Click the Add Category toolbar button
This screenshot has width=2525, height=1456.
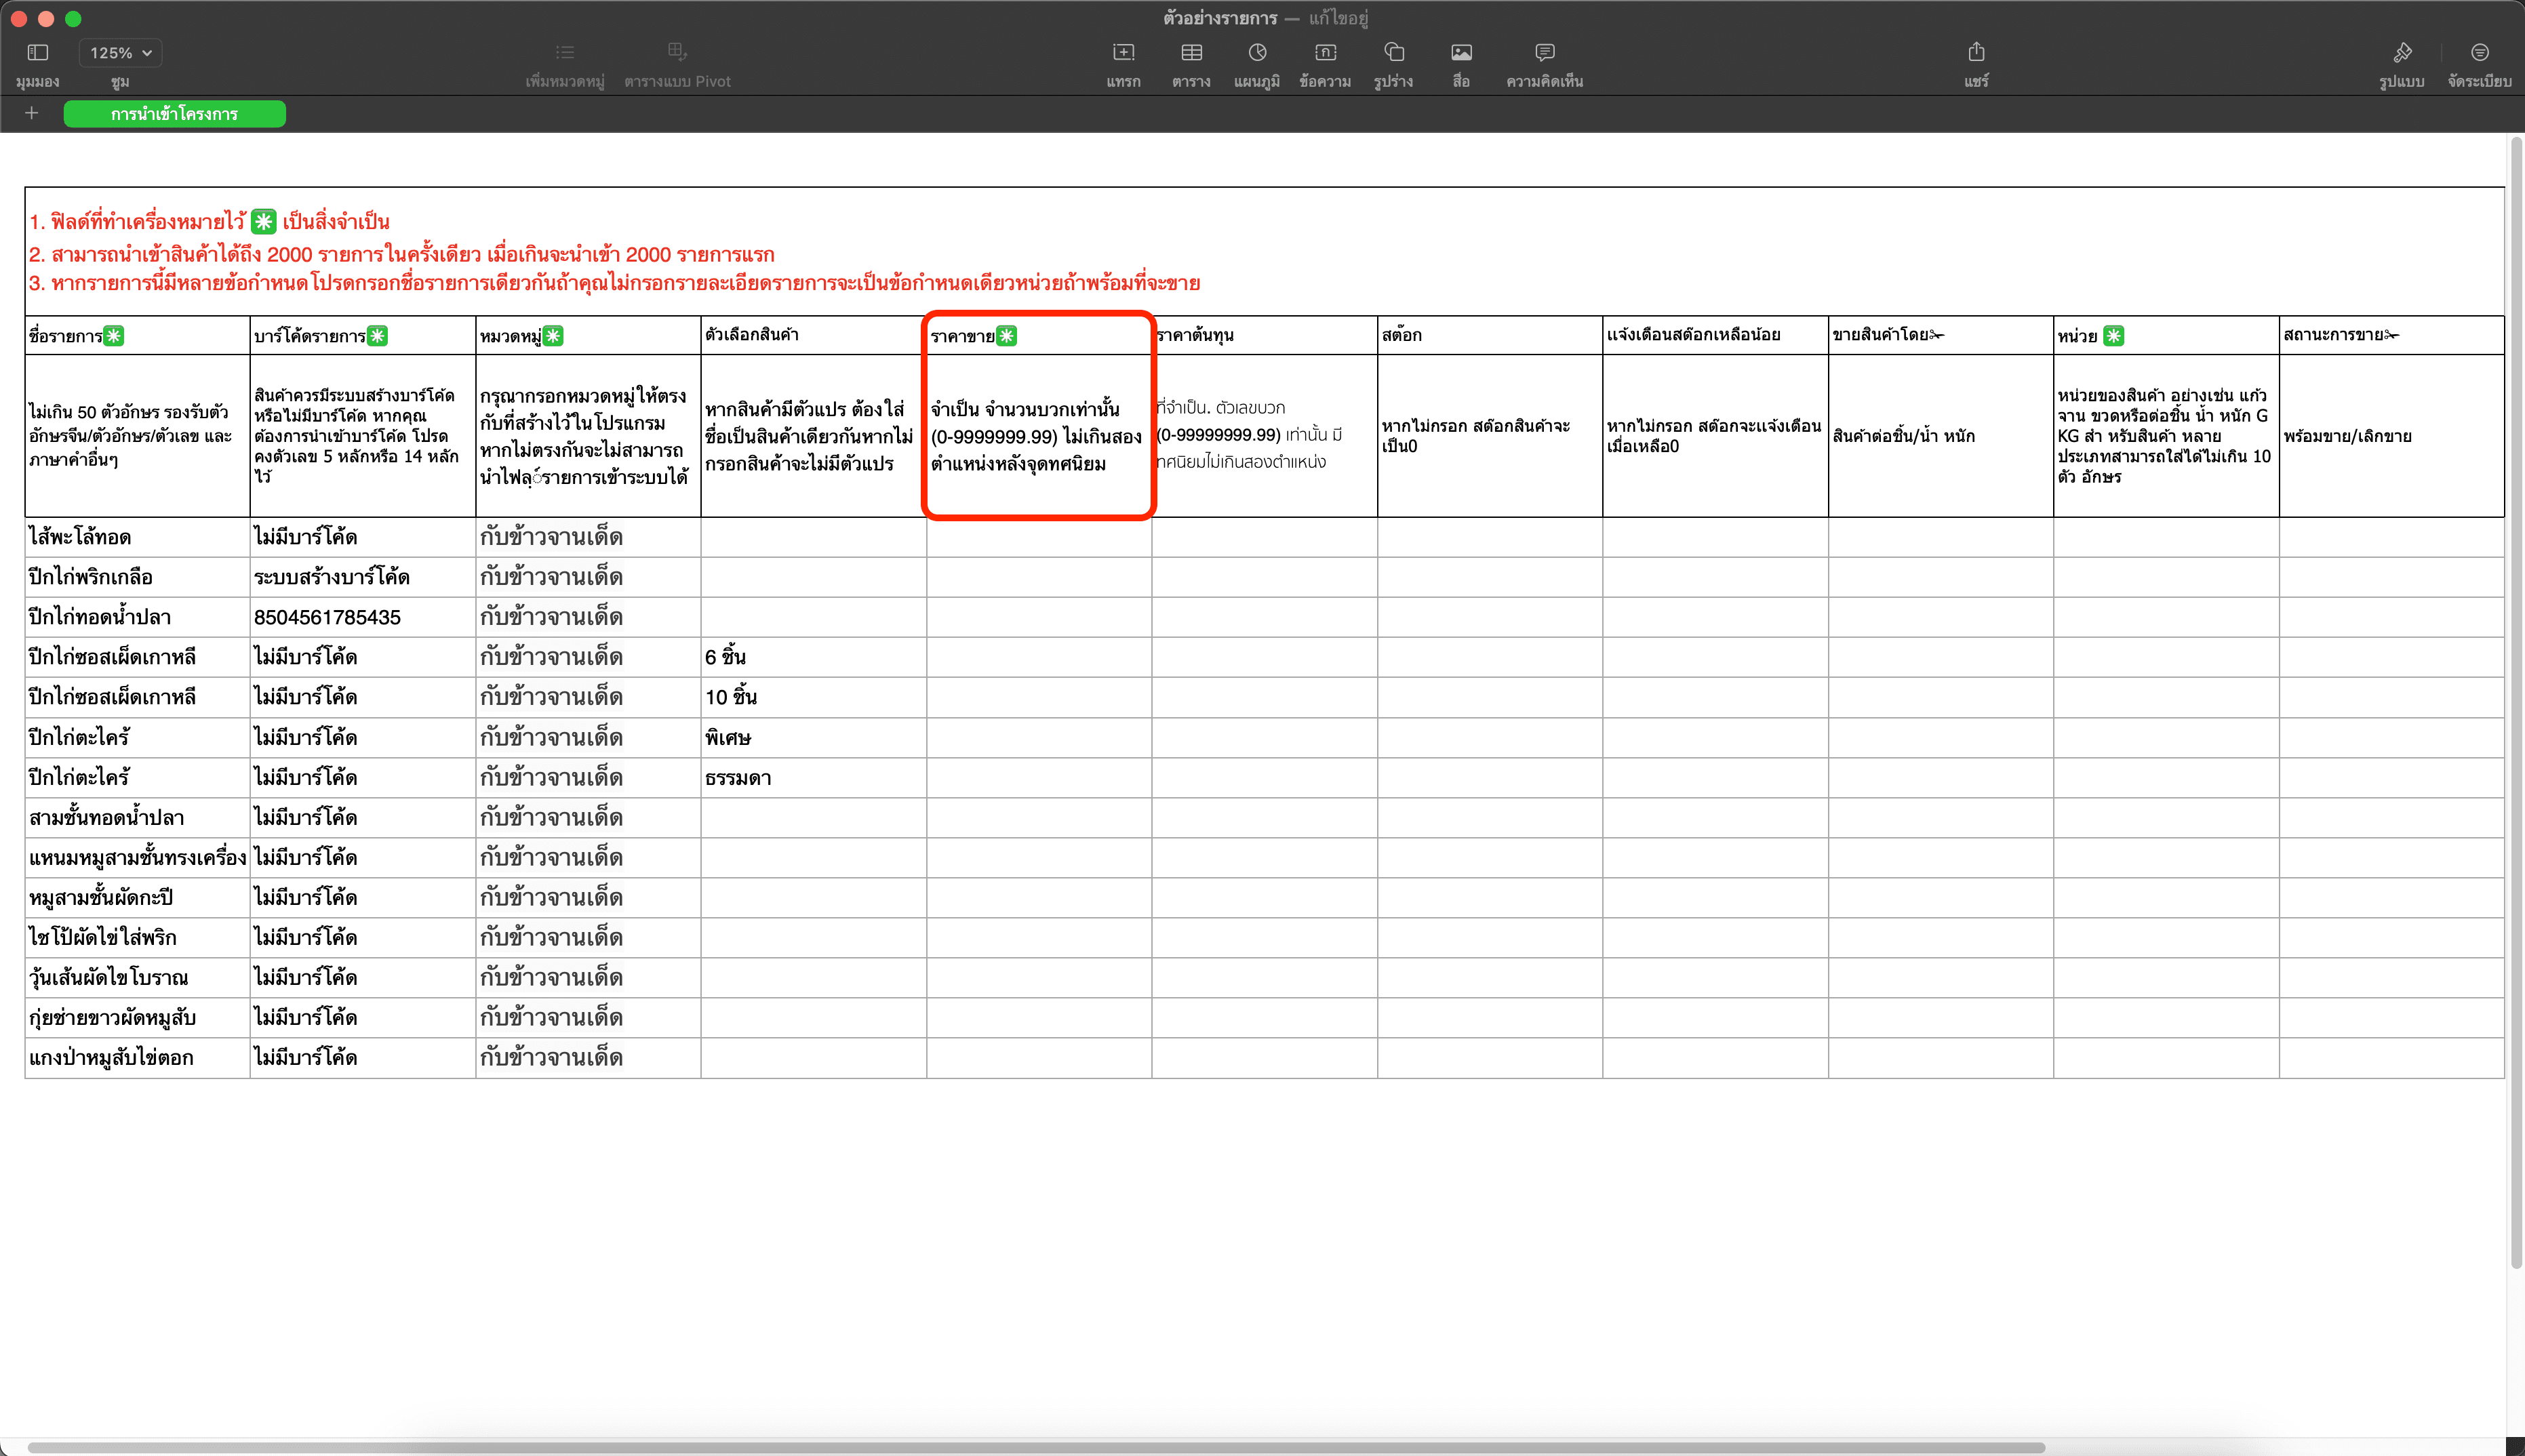coord(565,52)
